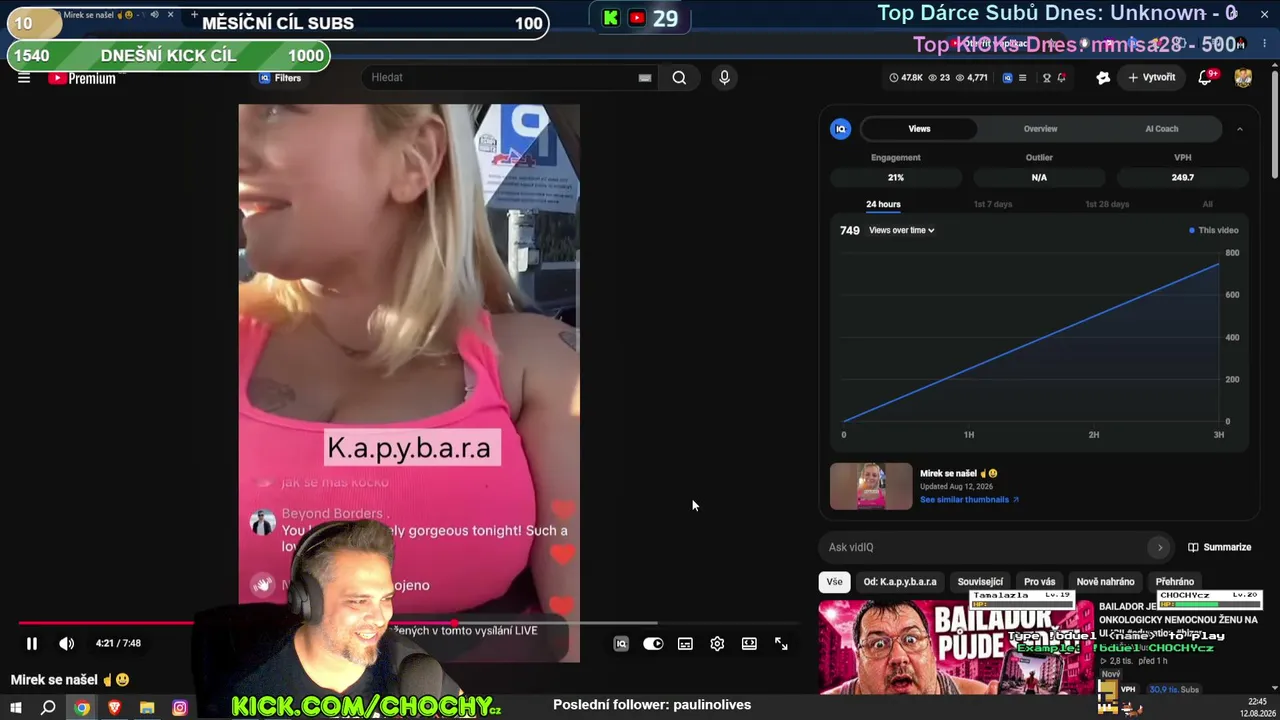
Task: Open vidIQ Filters button
Action: tap(280, 78)
